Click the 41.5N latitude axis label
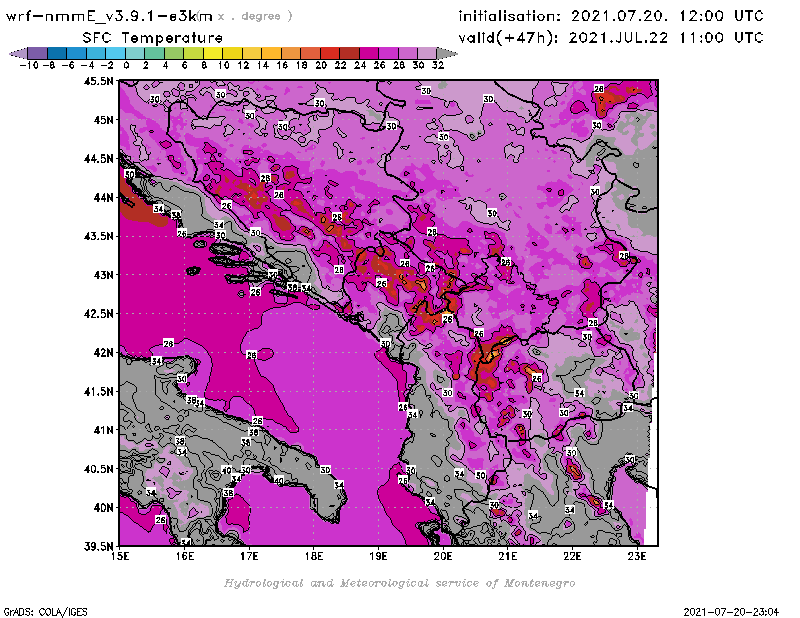800x618 pixels. [x=98, y=391]
